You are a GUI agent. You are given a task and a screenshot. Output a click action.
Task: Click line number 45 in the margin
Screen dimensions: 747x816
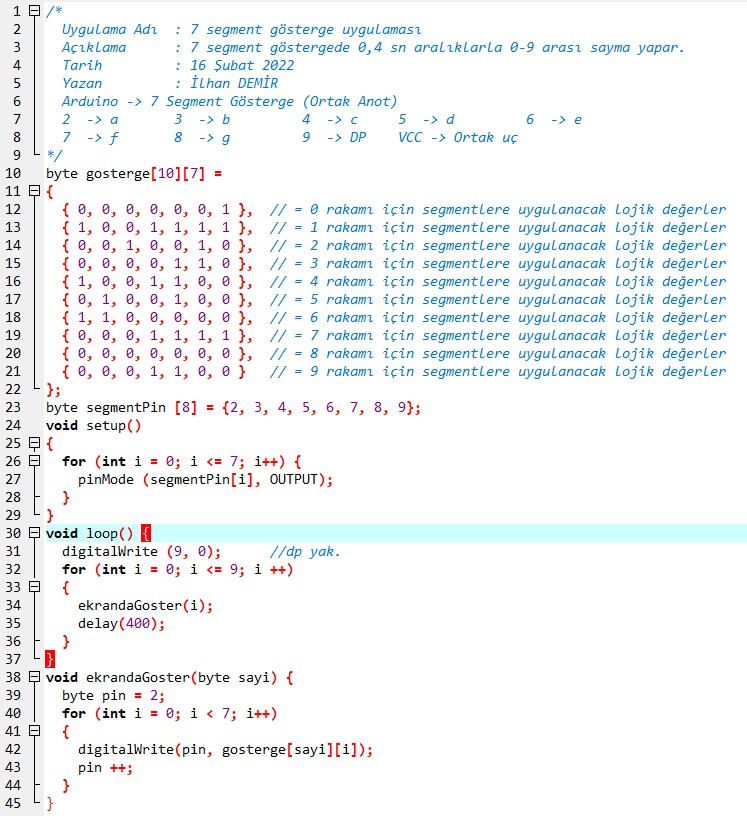tap(13, 804)
